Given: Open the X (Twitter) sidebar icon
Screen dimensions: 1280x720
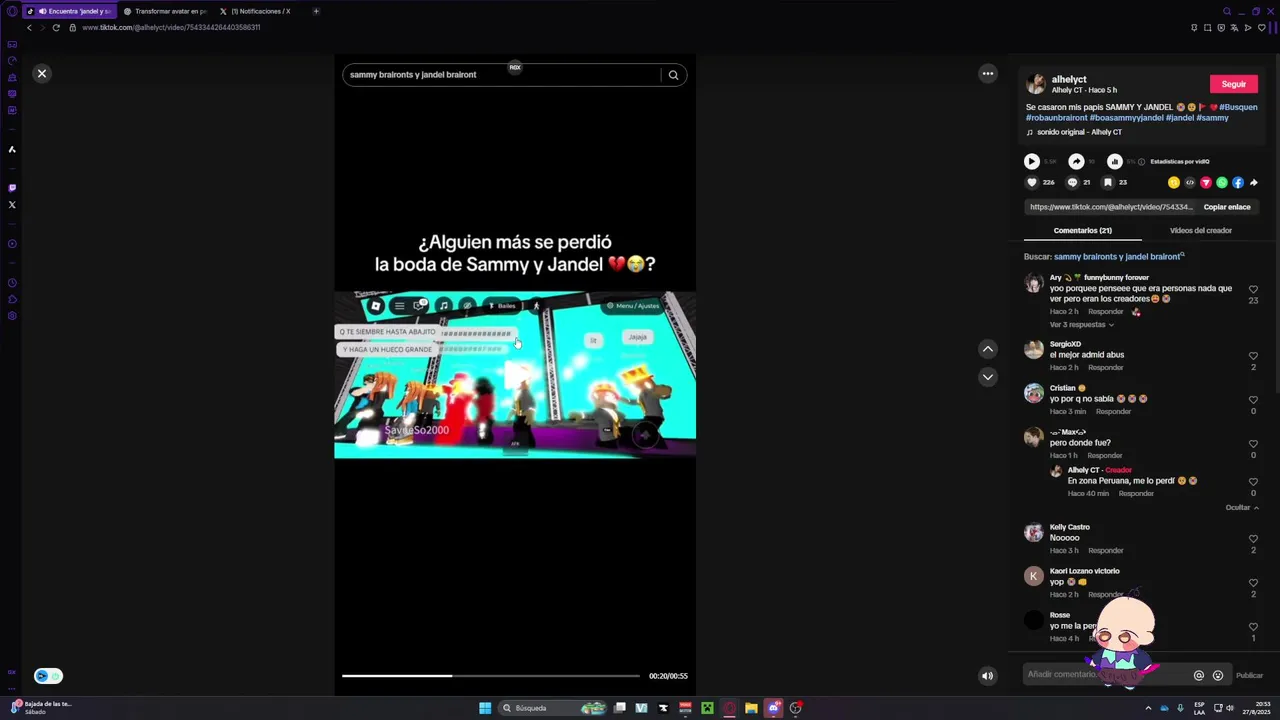Looking at the screenshot, I should tap(12, 205).
